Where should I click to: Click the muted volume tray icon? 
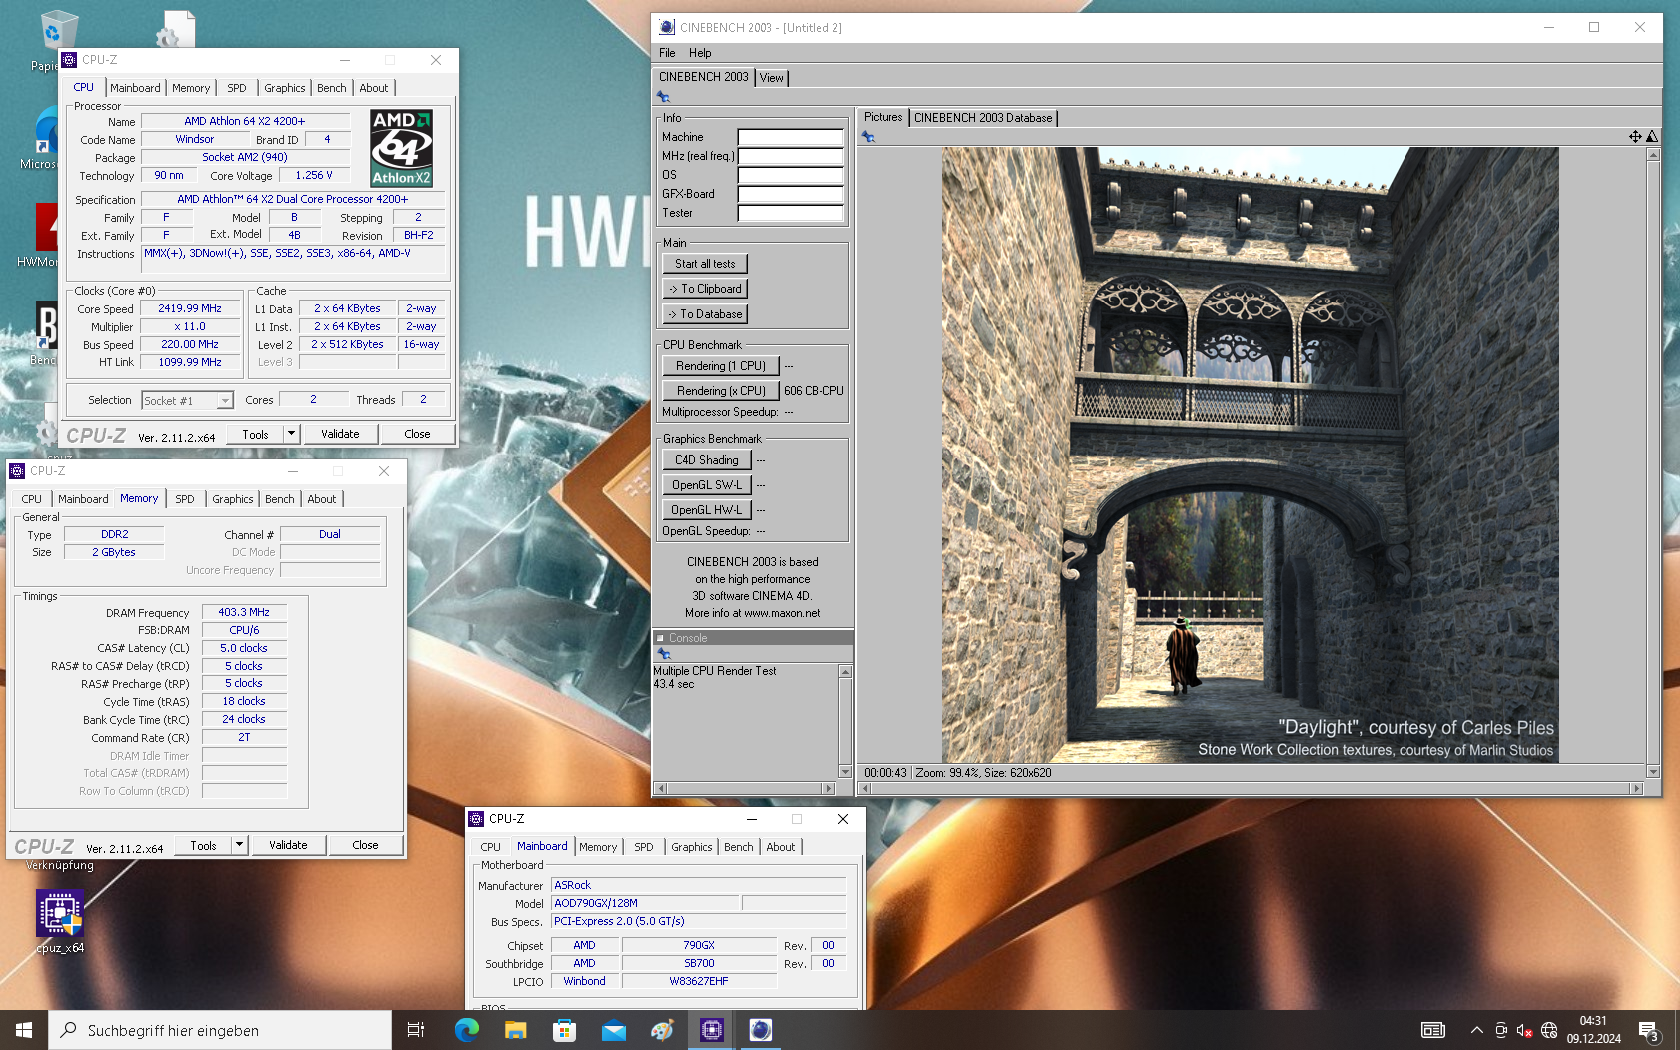(1525, 1030)
